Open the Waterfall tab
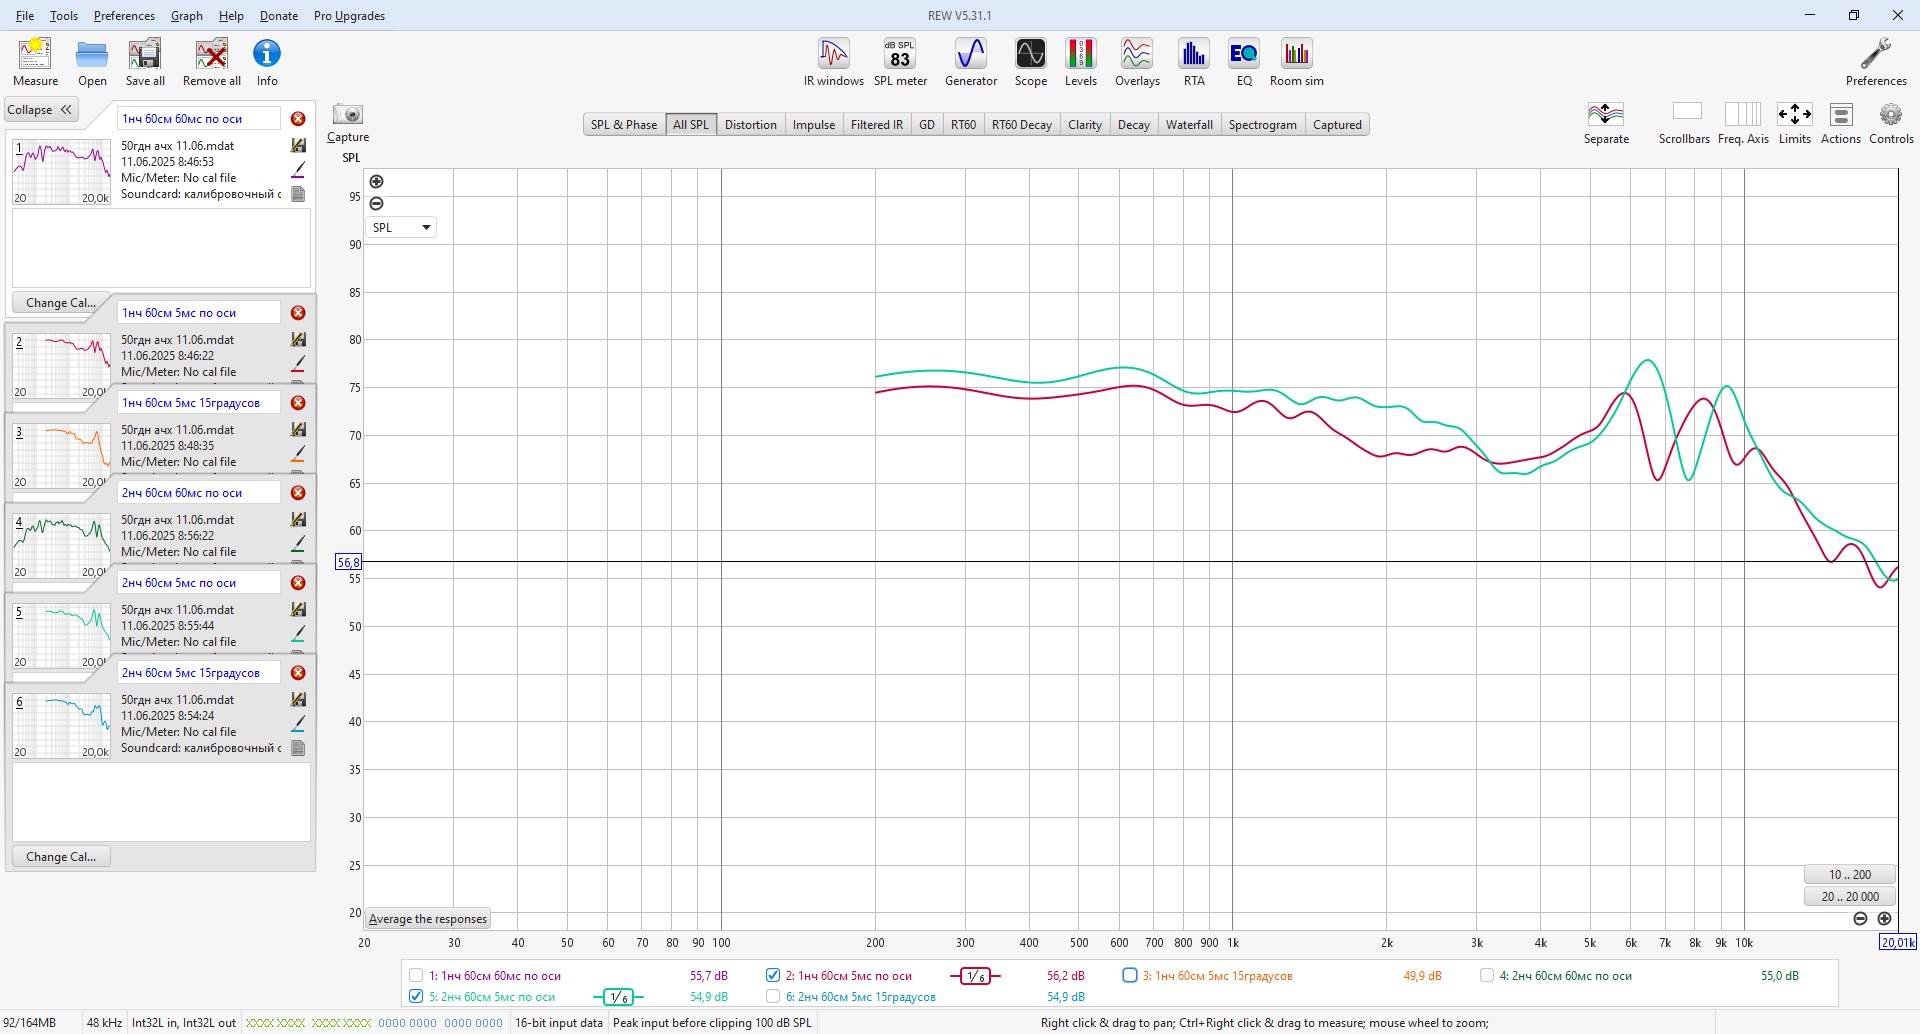Image resolution: width=1920 pixels, height=1034 pixels. pos(1189,125)
